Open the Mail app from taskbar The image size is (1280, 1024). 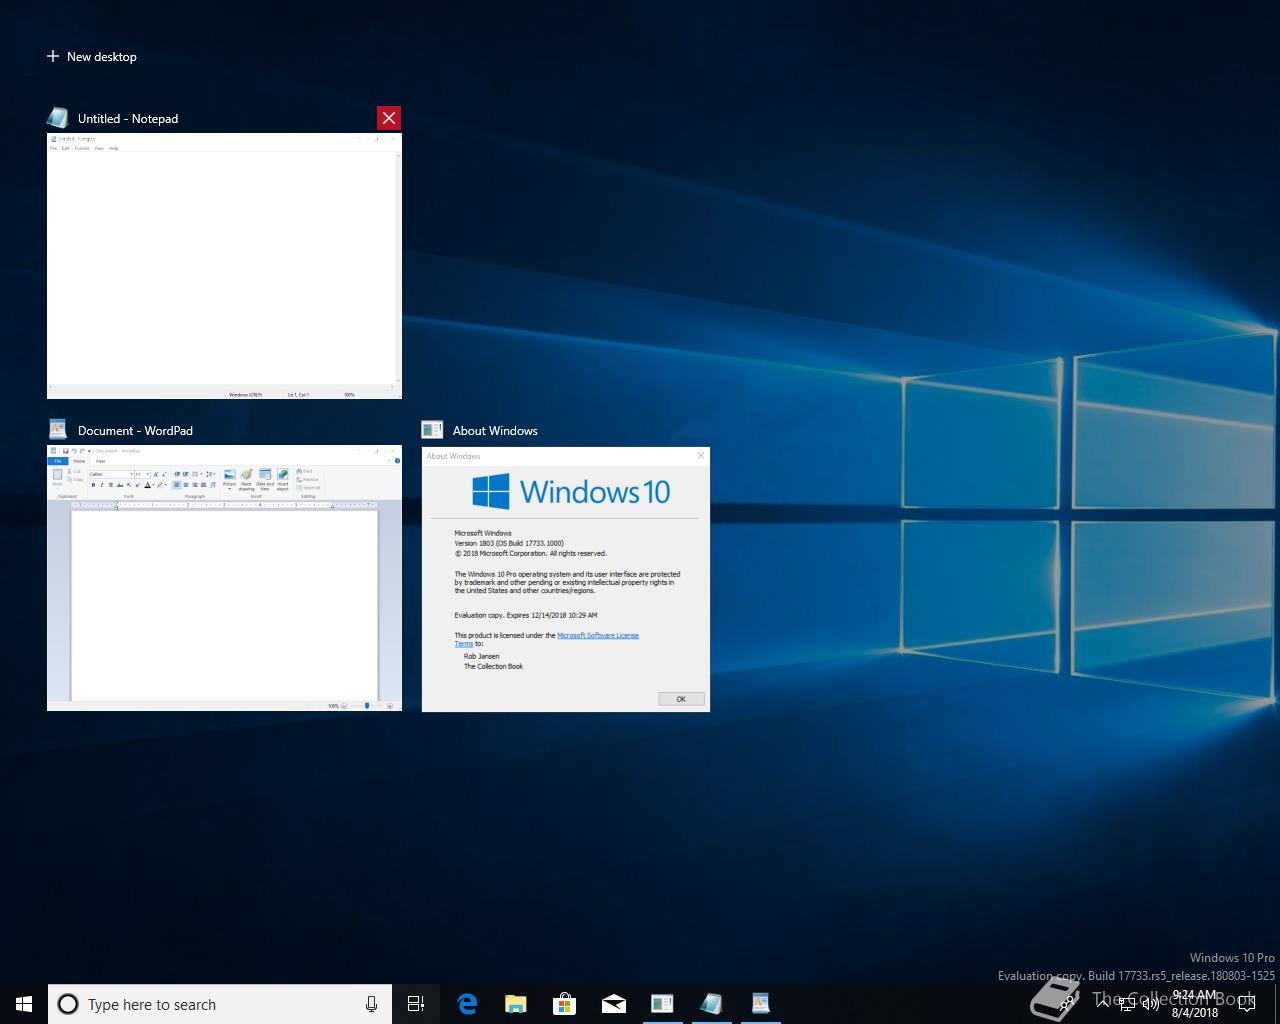[x=614, y=1004]
